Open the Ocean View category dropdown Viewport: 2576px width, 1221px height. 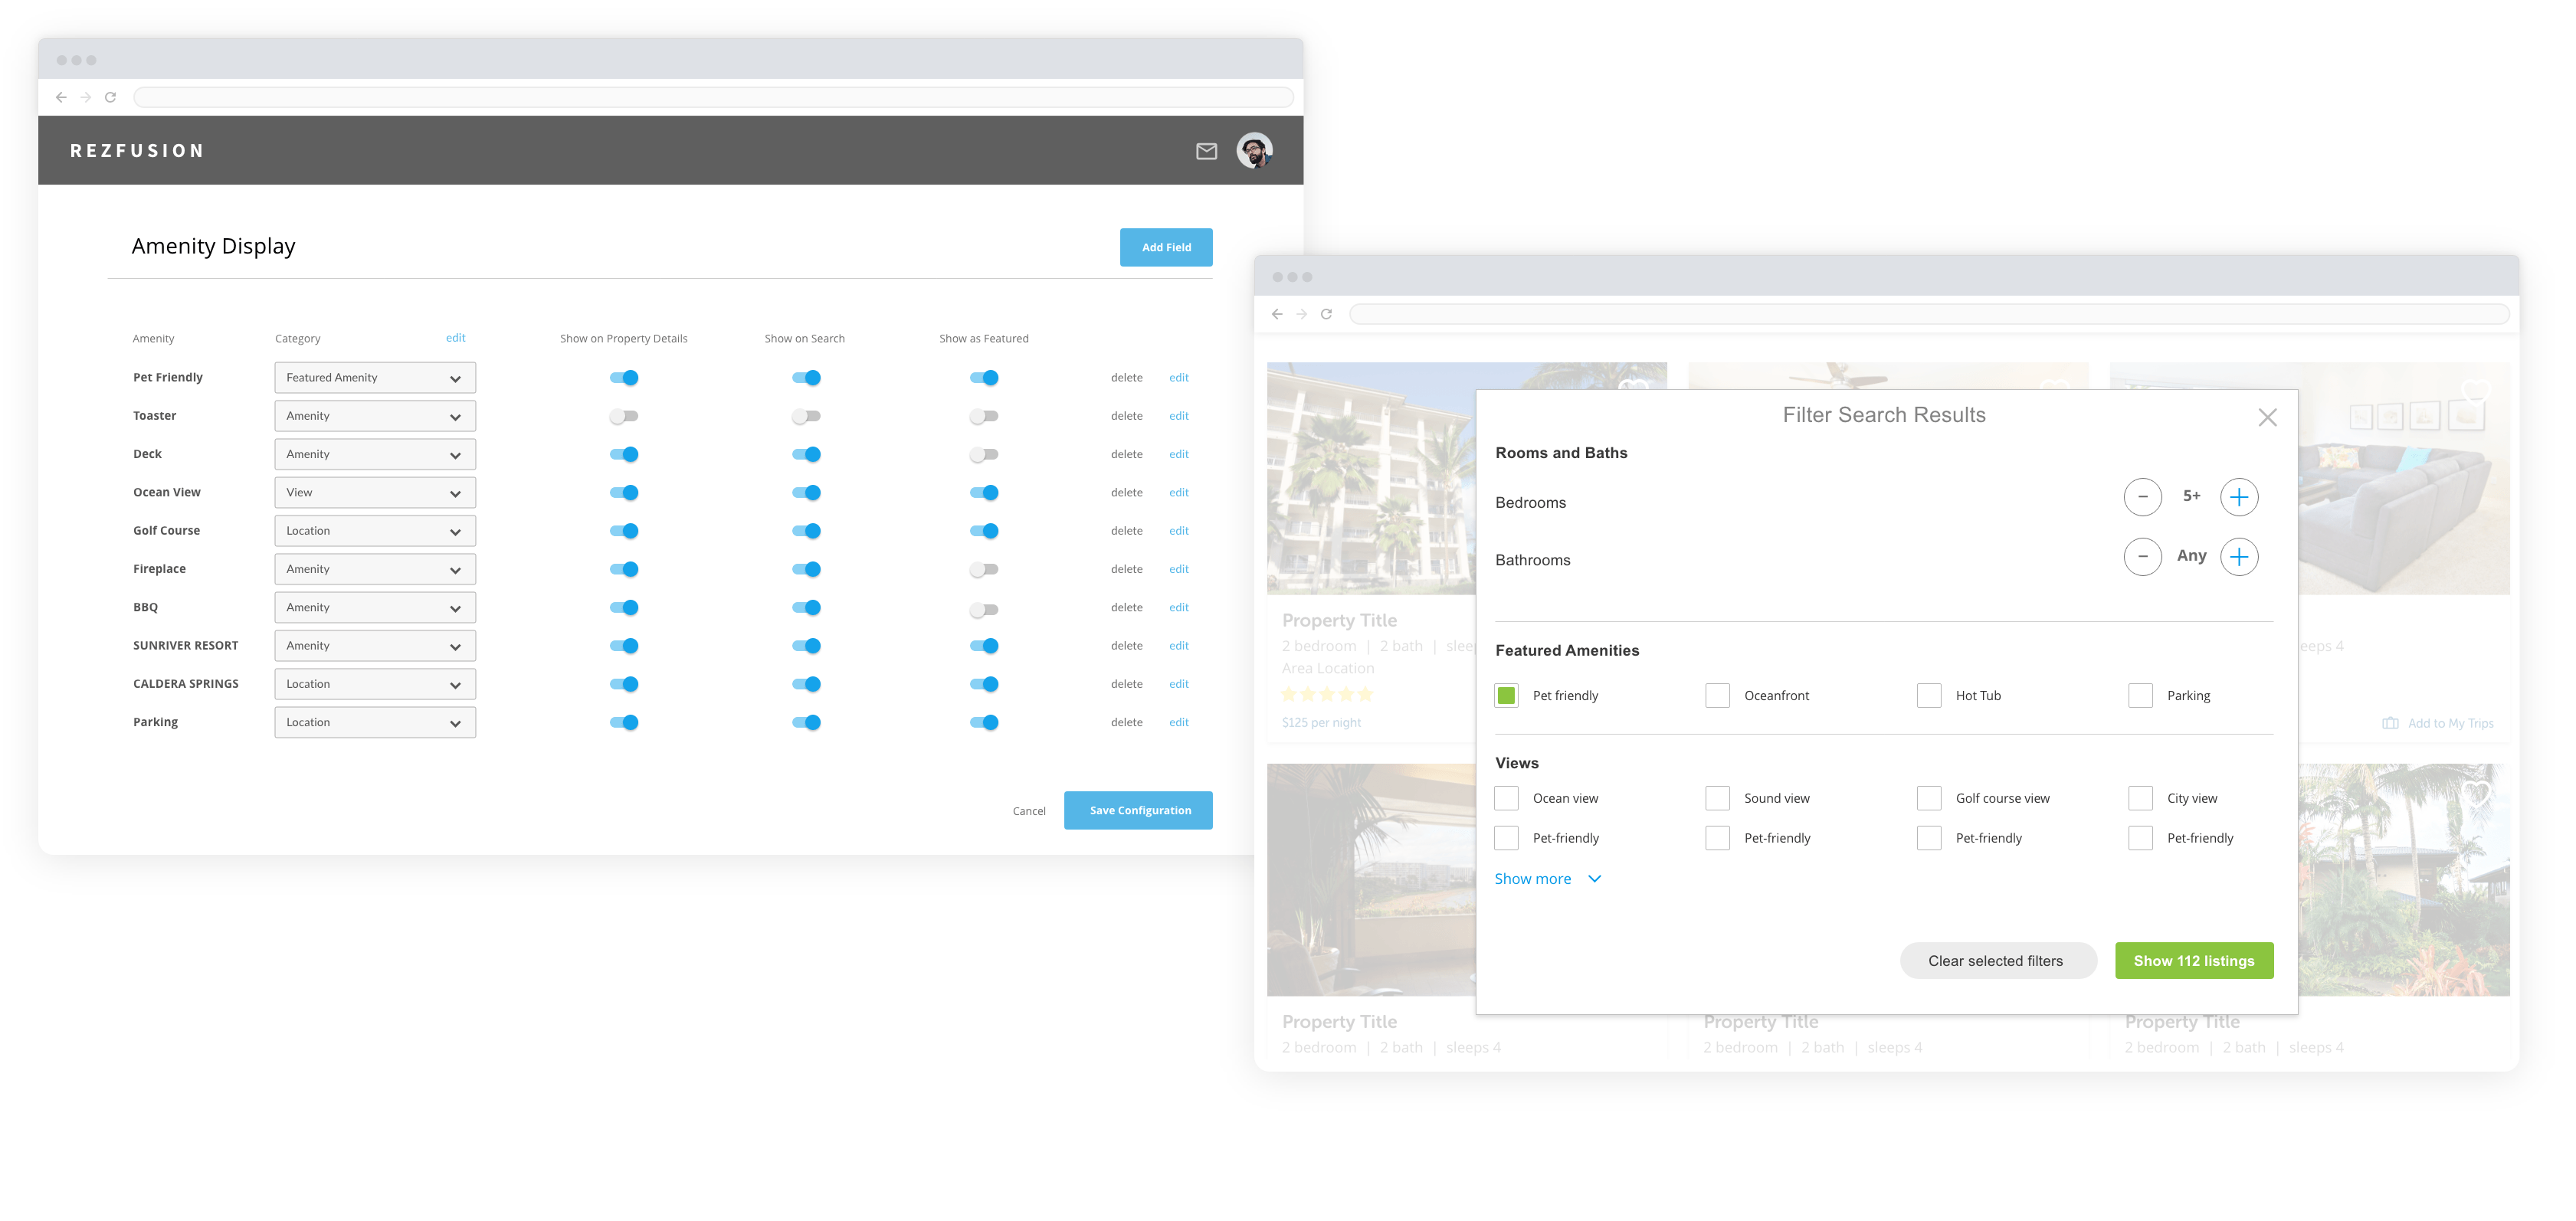point(375,493)
